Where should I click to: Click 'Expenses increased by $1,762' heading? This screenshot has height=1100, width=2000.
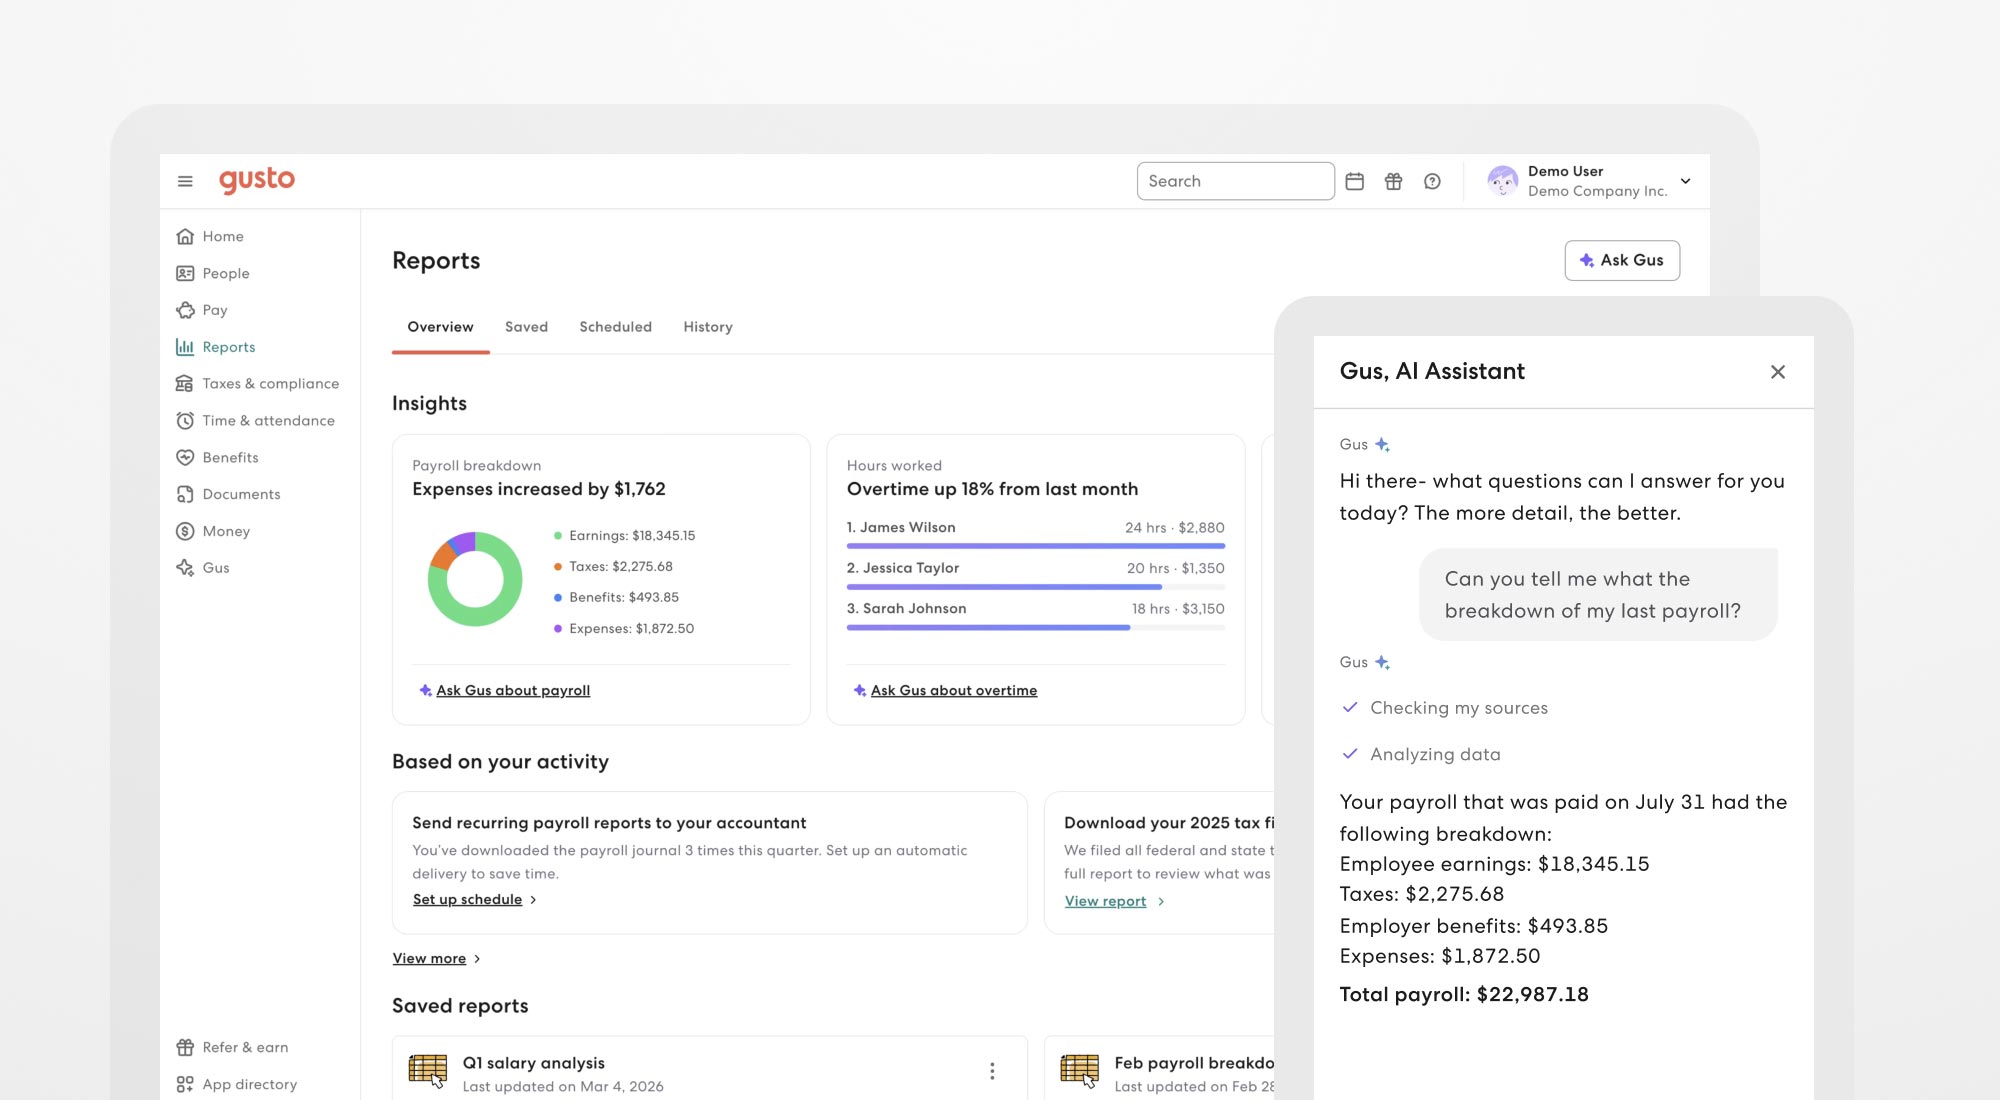(x=539, y=489)
